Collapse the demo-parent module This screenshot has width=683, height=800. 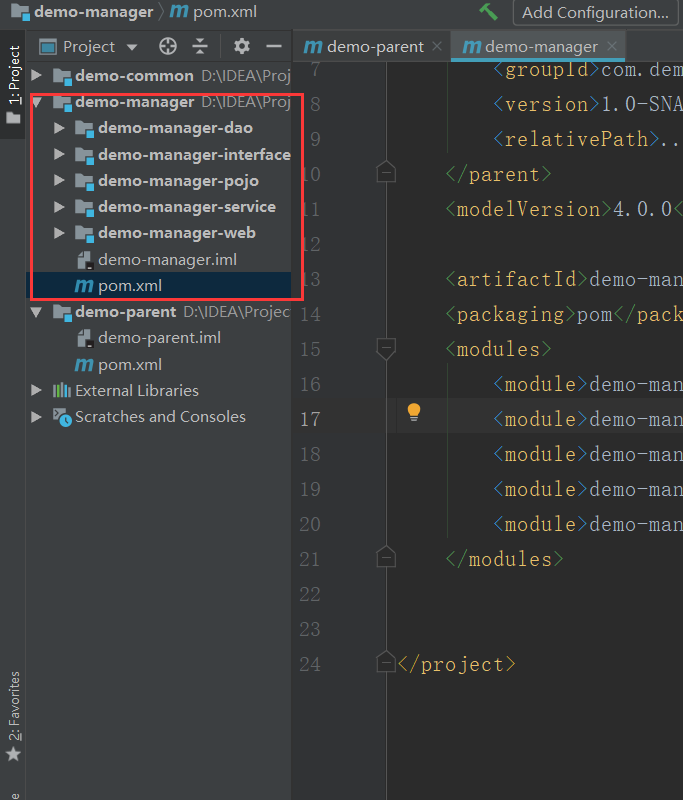coord(36,312)
